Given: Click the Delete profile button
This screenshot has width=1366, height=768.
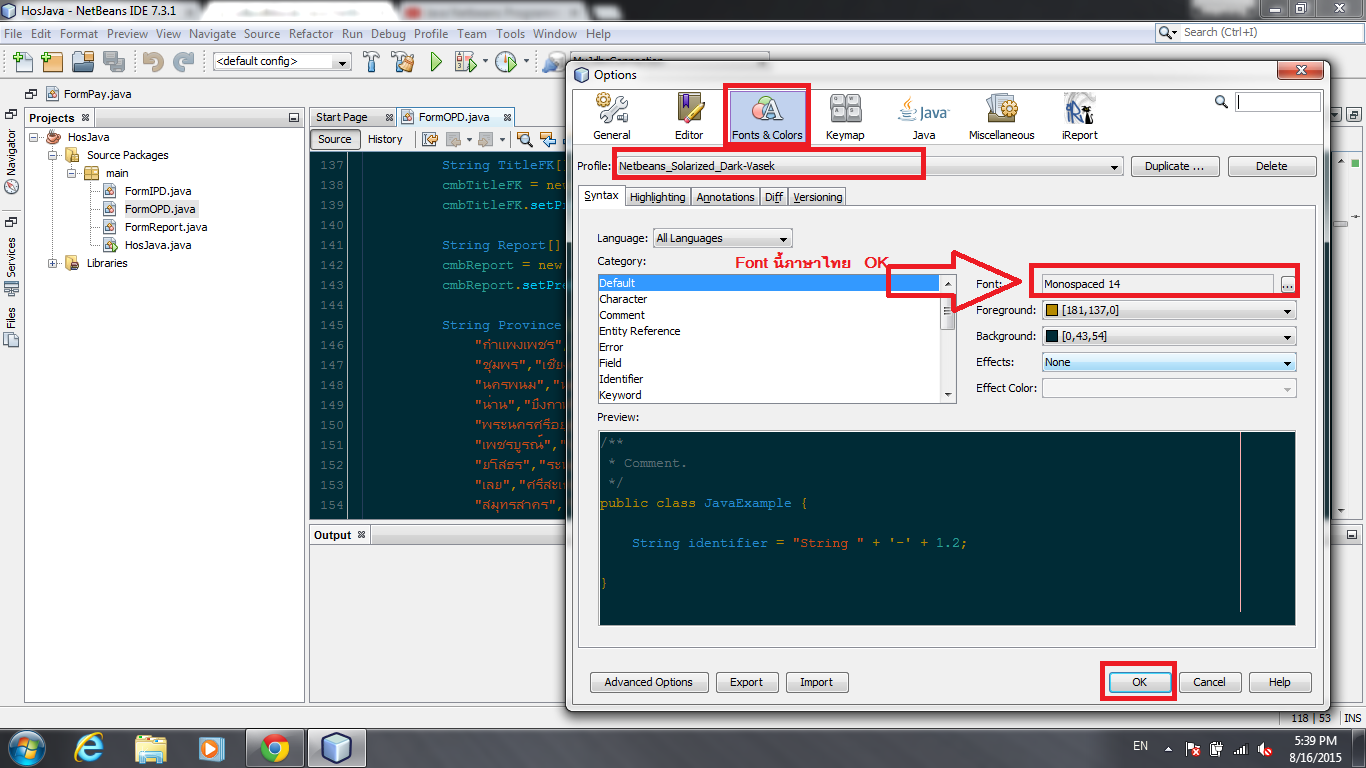Looking at the screenshot, I should (x=1272, y=166).
